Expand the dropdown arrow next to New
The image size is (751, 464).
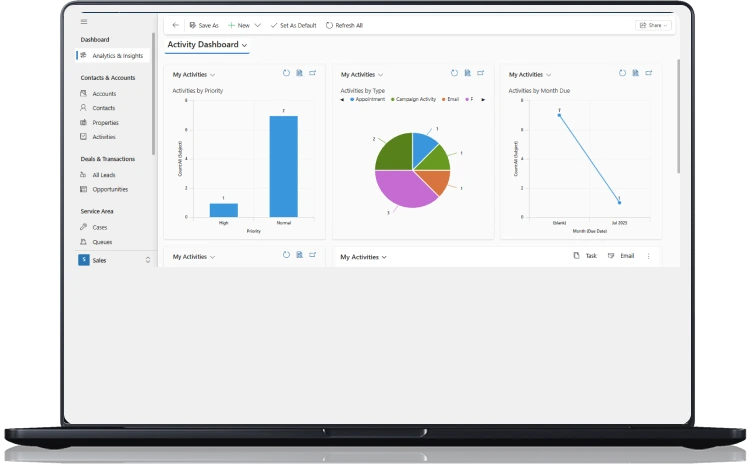coord(258,25)
